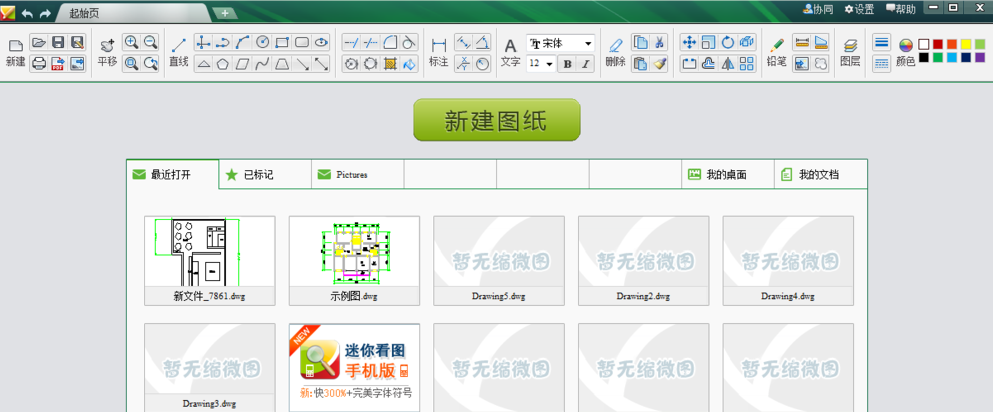Click the Print icon in toolbar

(39, 64)
